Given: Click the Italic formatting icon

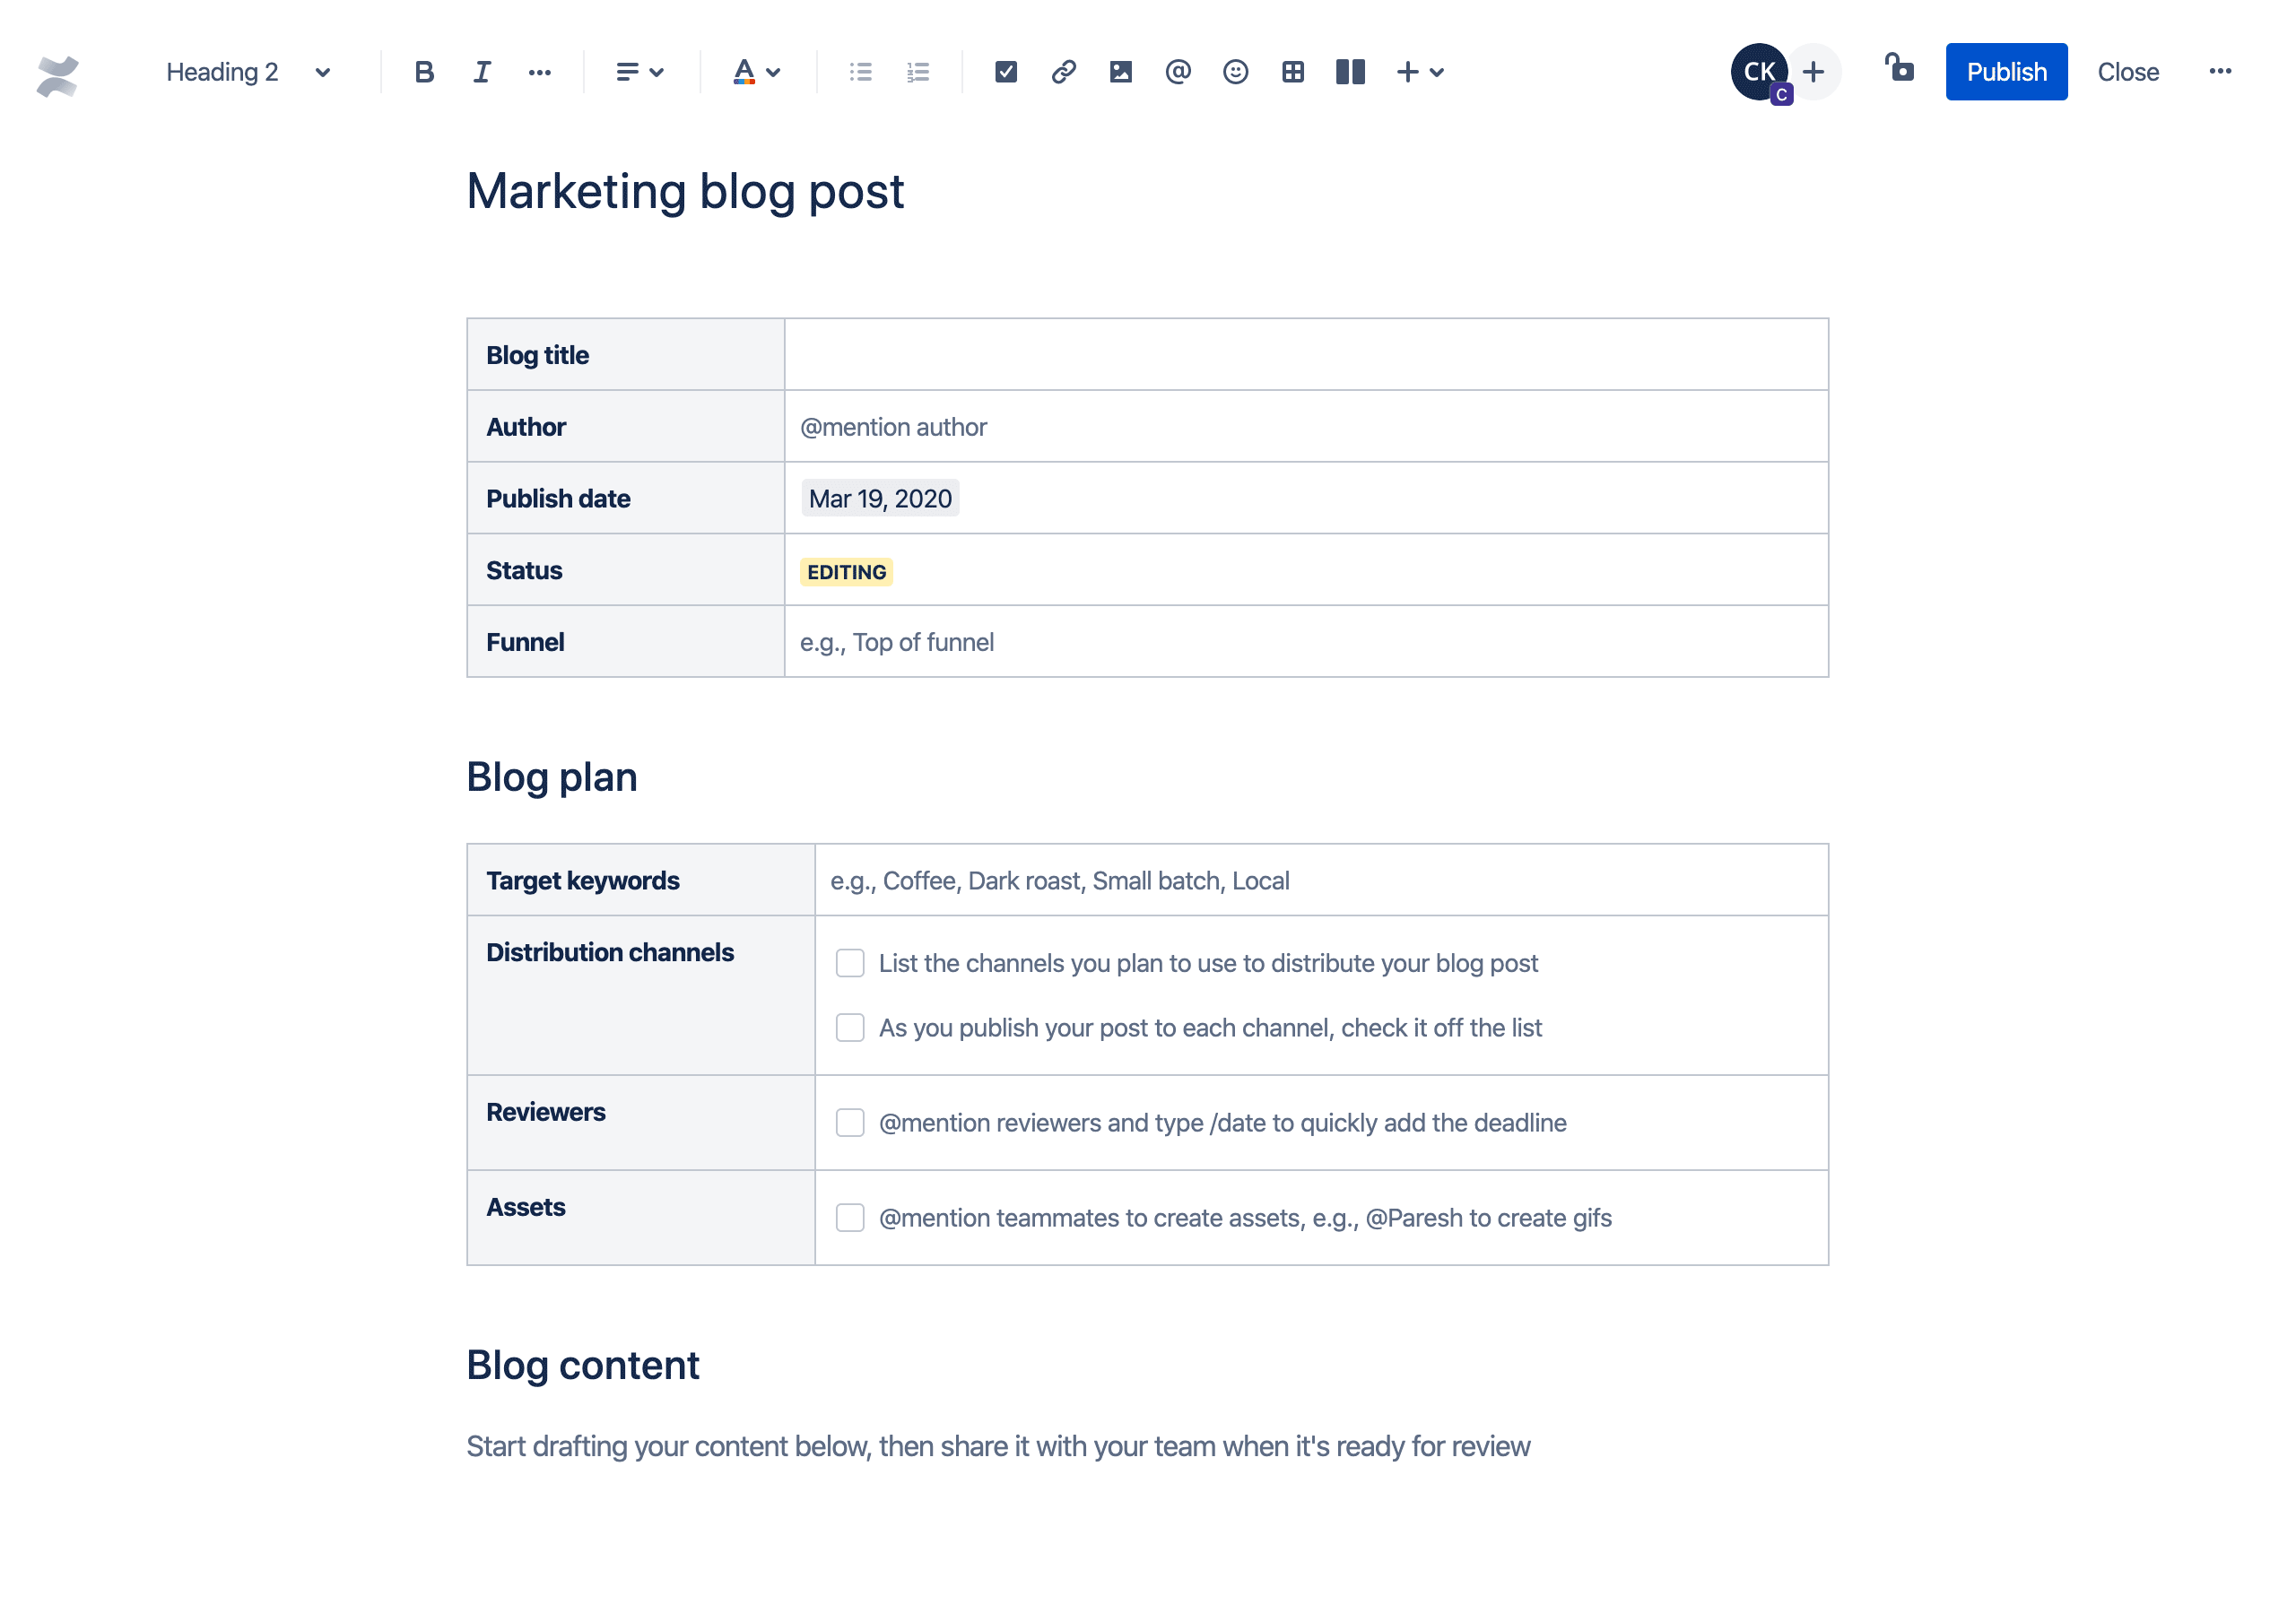Looking at the screenshot, I should click(482, 72).
